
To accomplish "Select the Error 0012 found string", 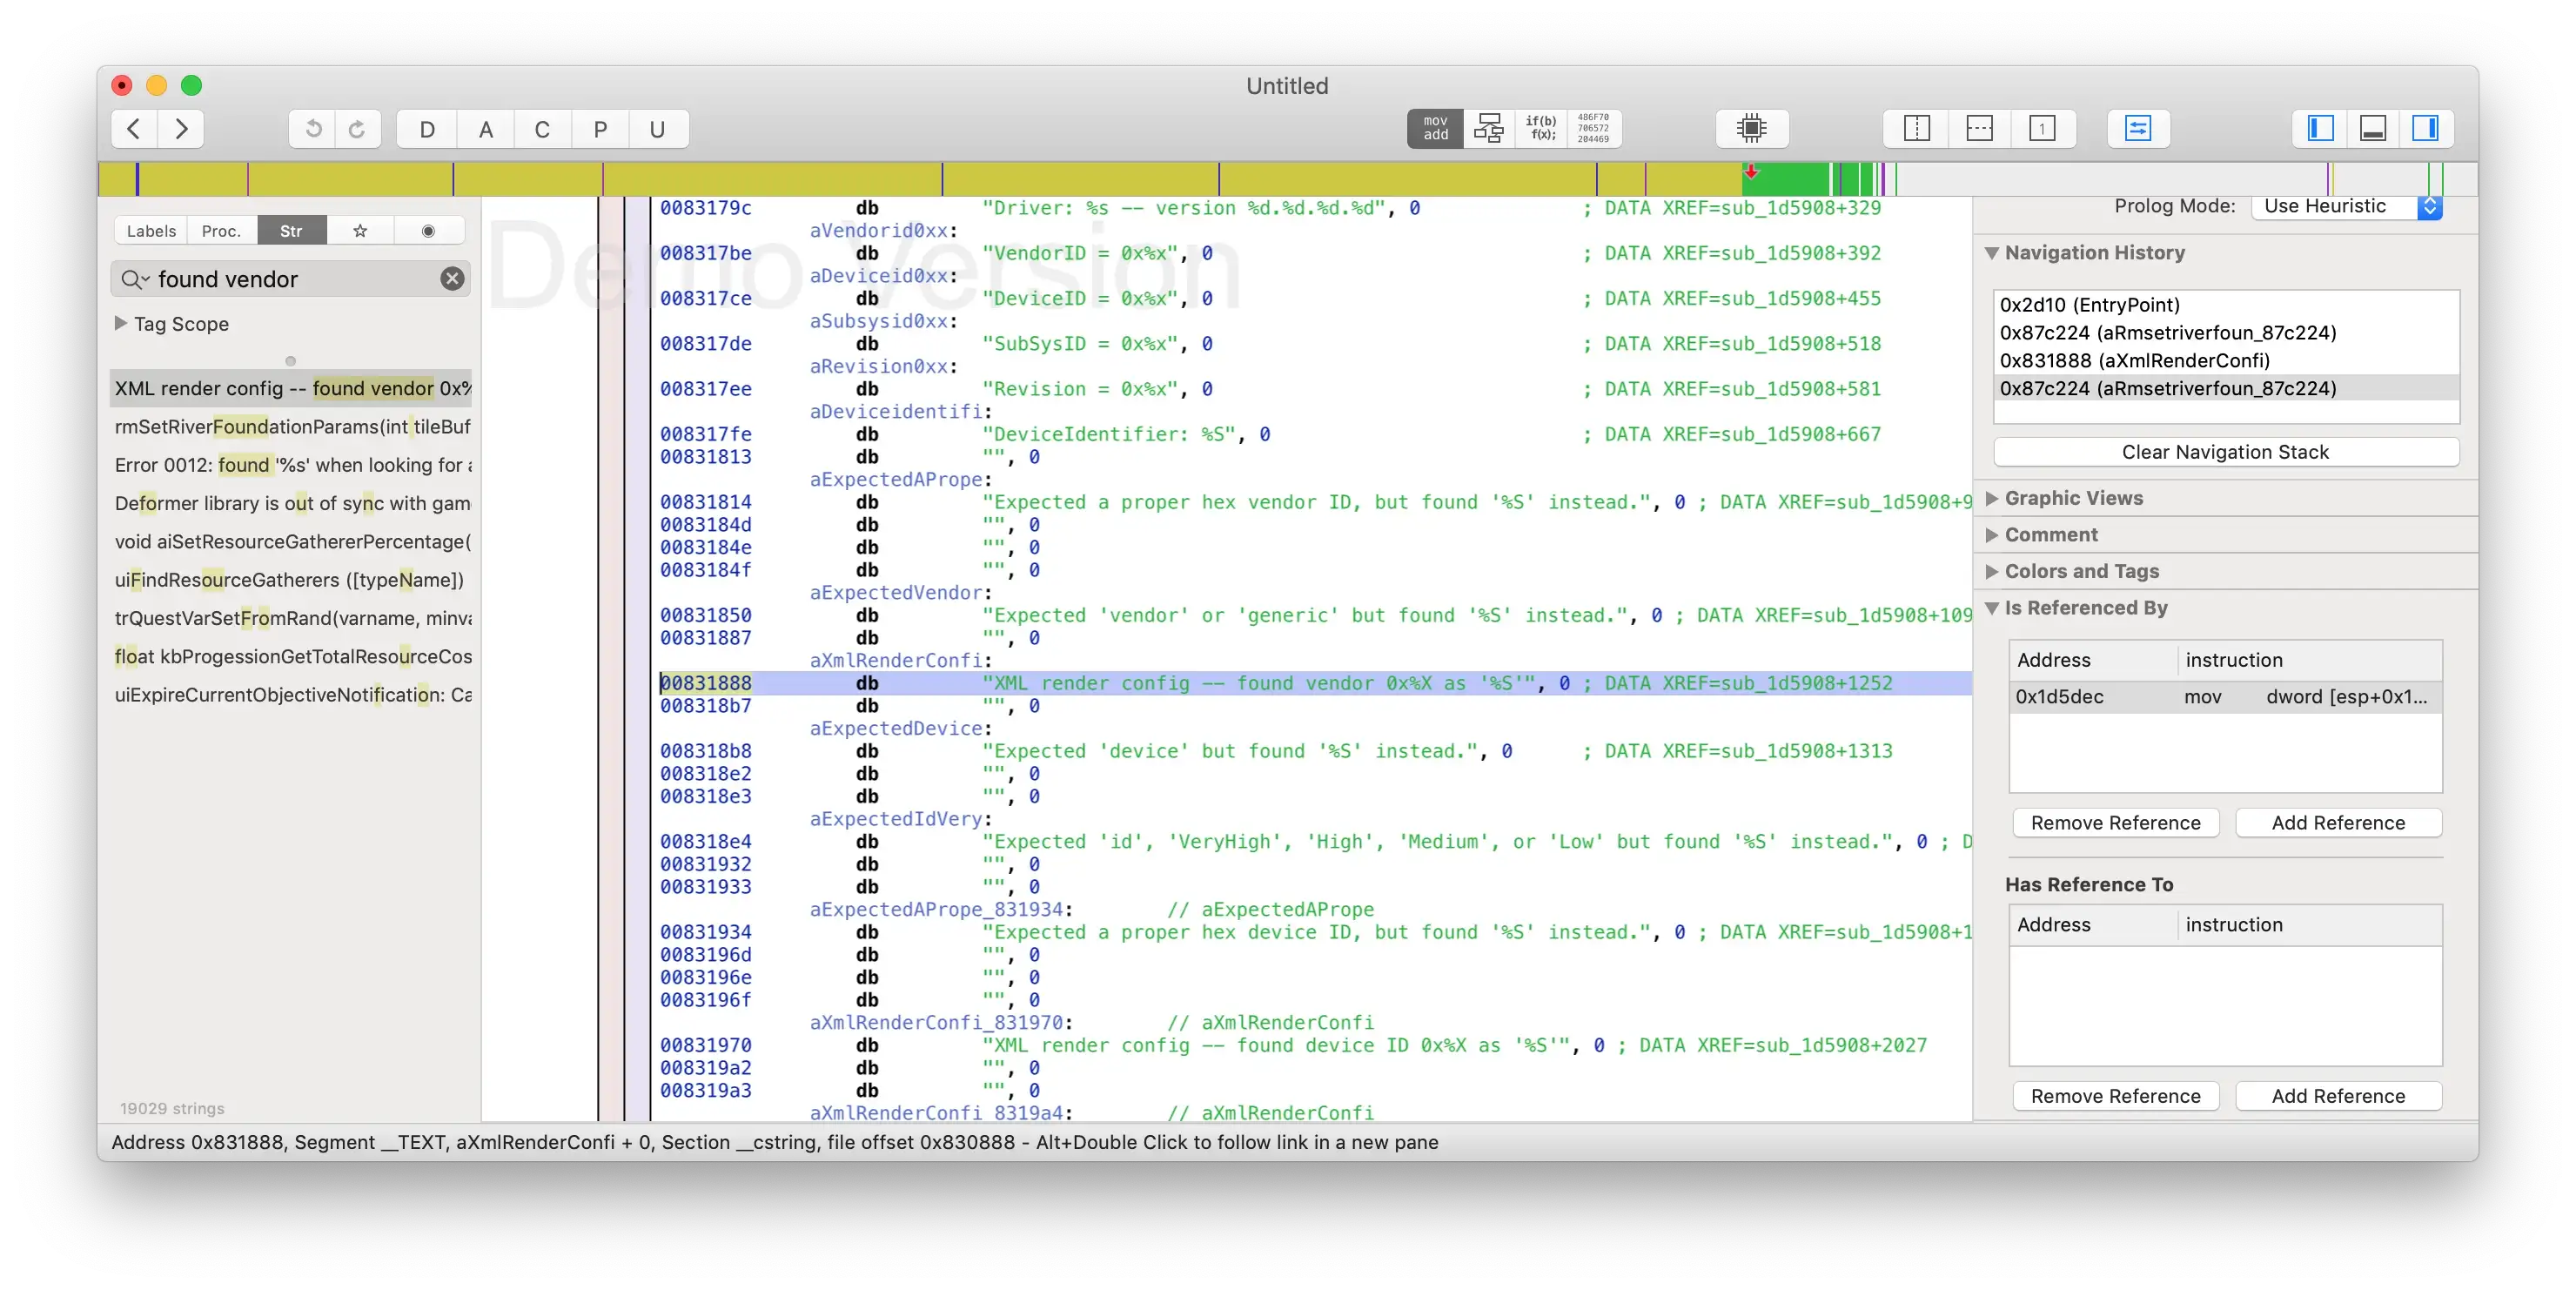I will (x=290, y=465).
